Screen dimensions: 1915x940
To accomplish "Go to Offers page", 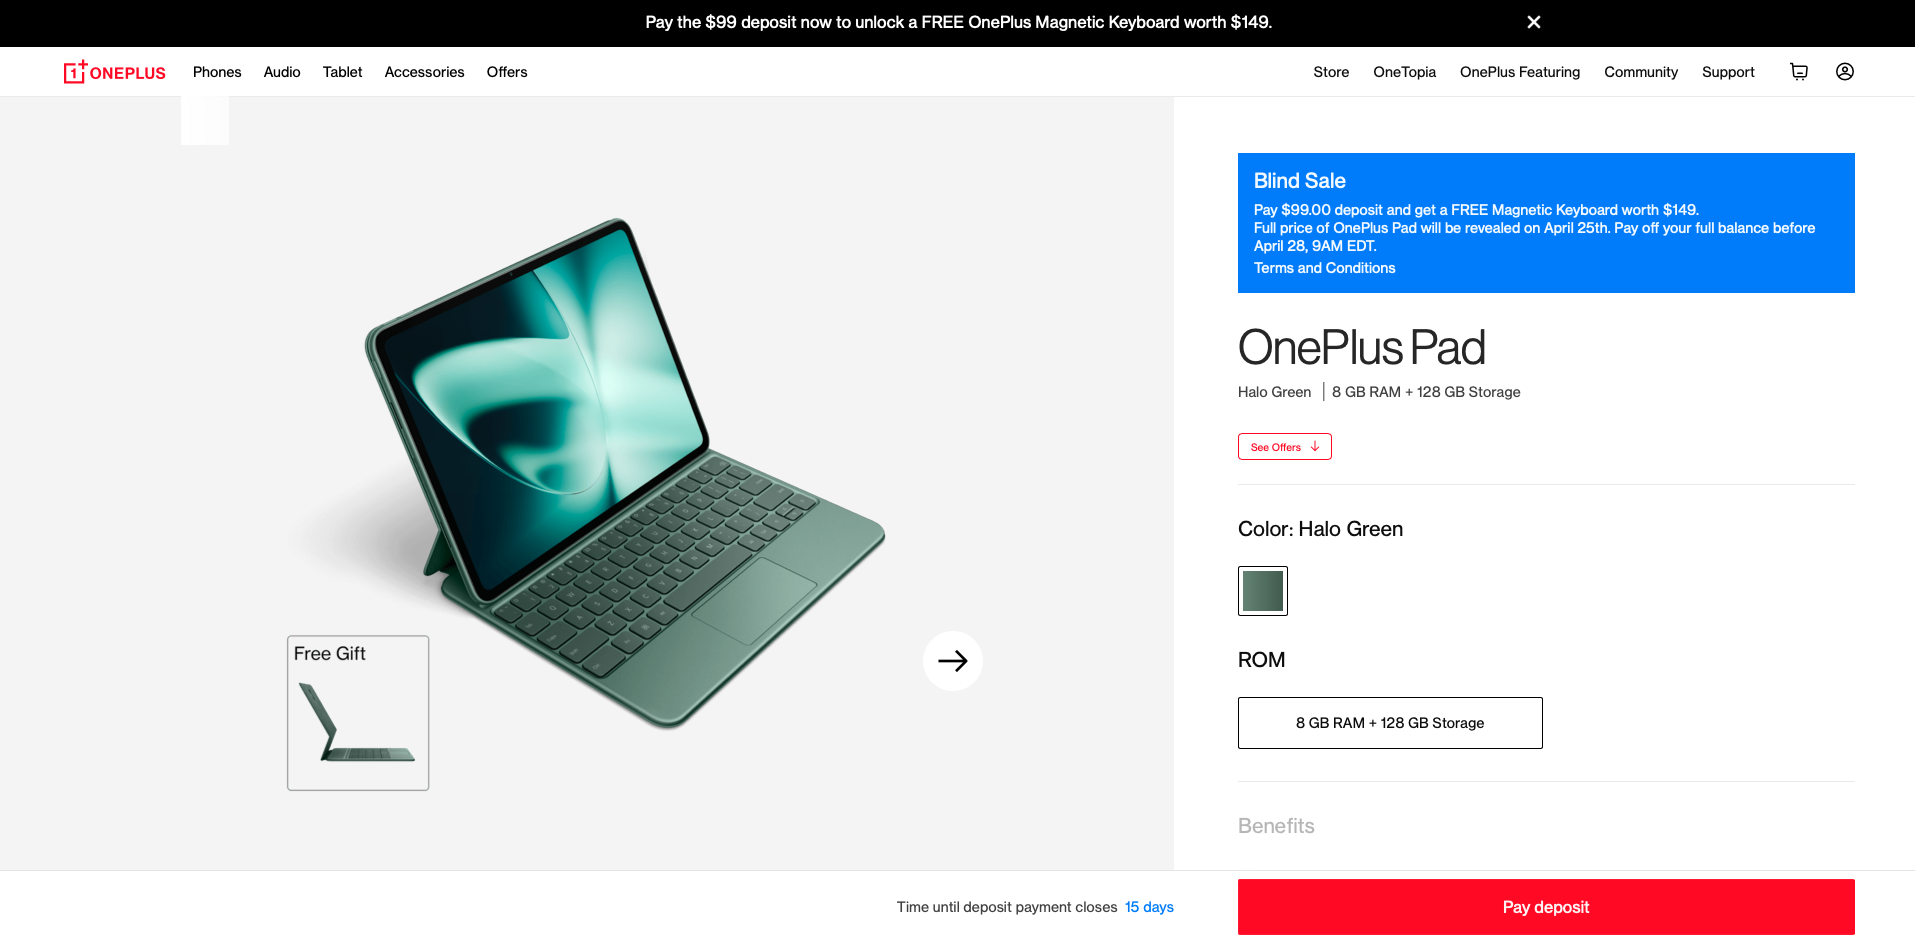I will 507,72.
